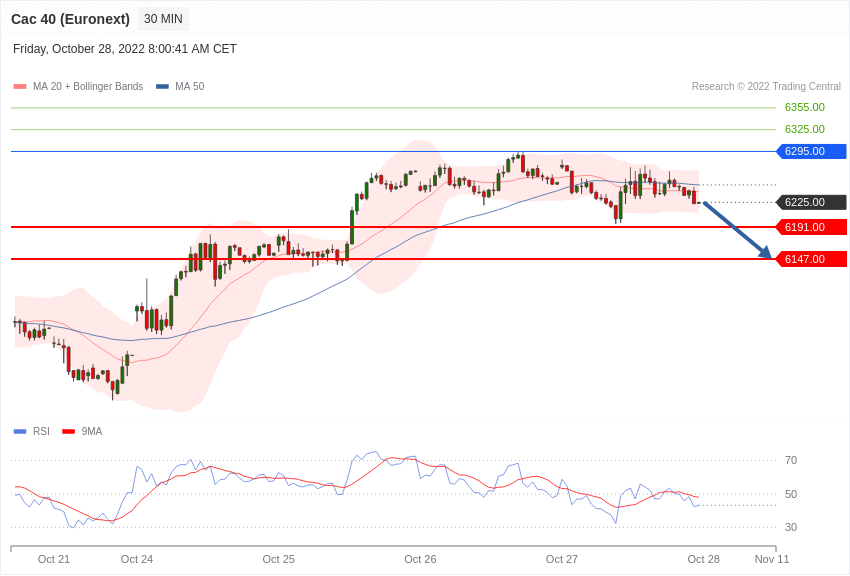Click the 30 MIN timeframe badge
This screenshot has height=576, width=850.
[x=162, y=19]
